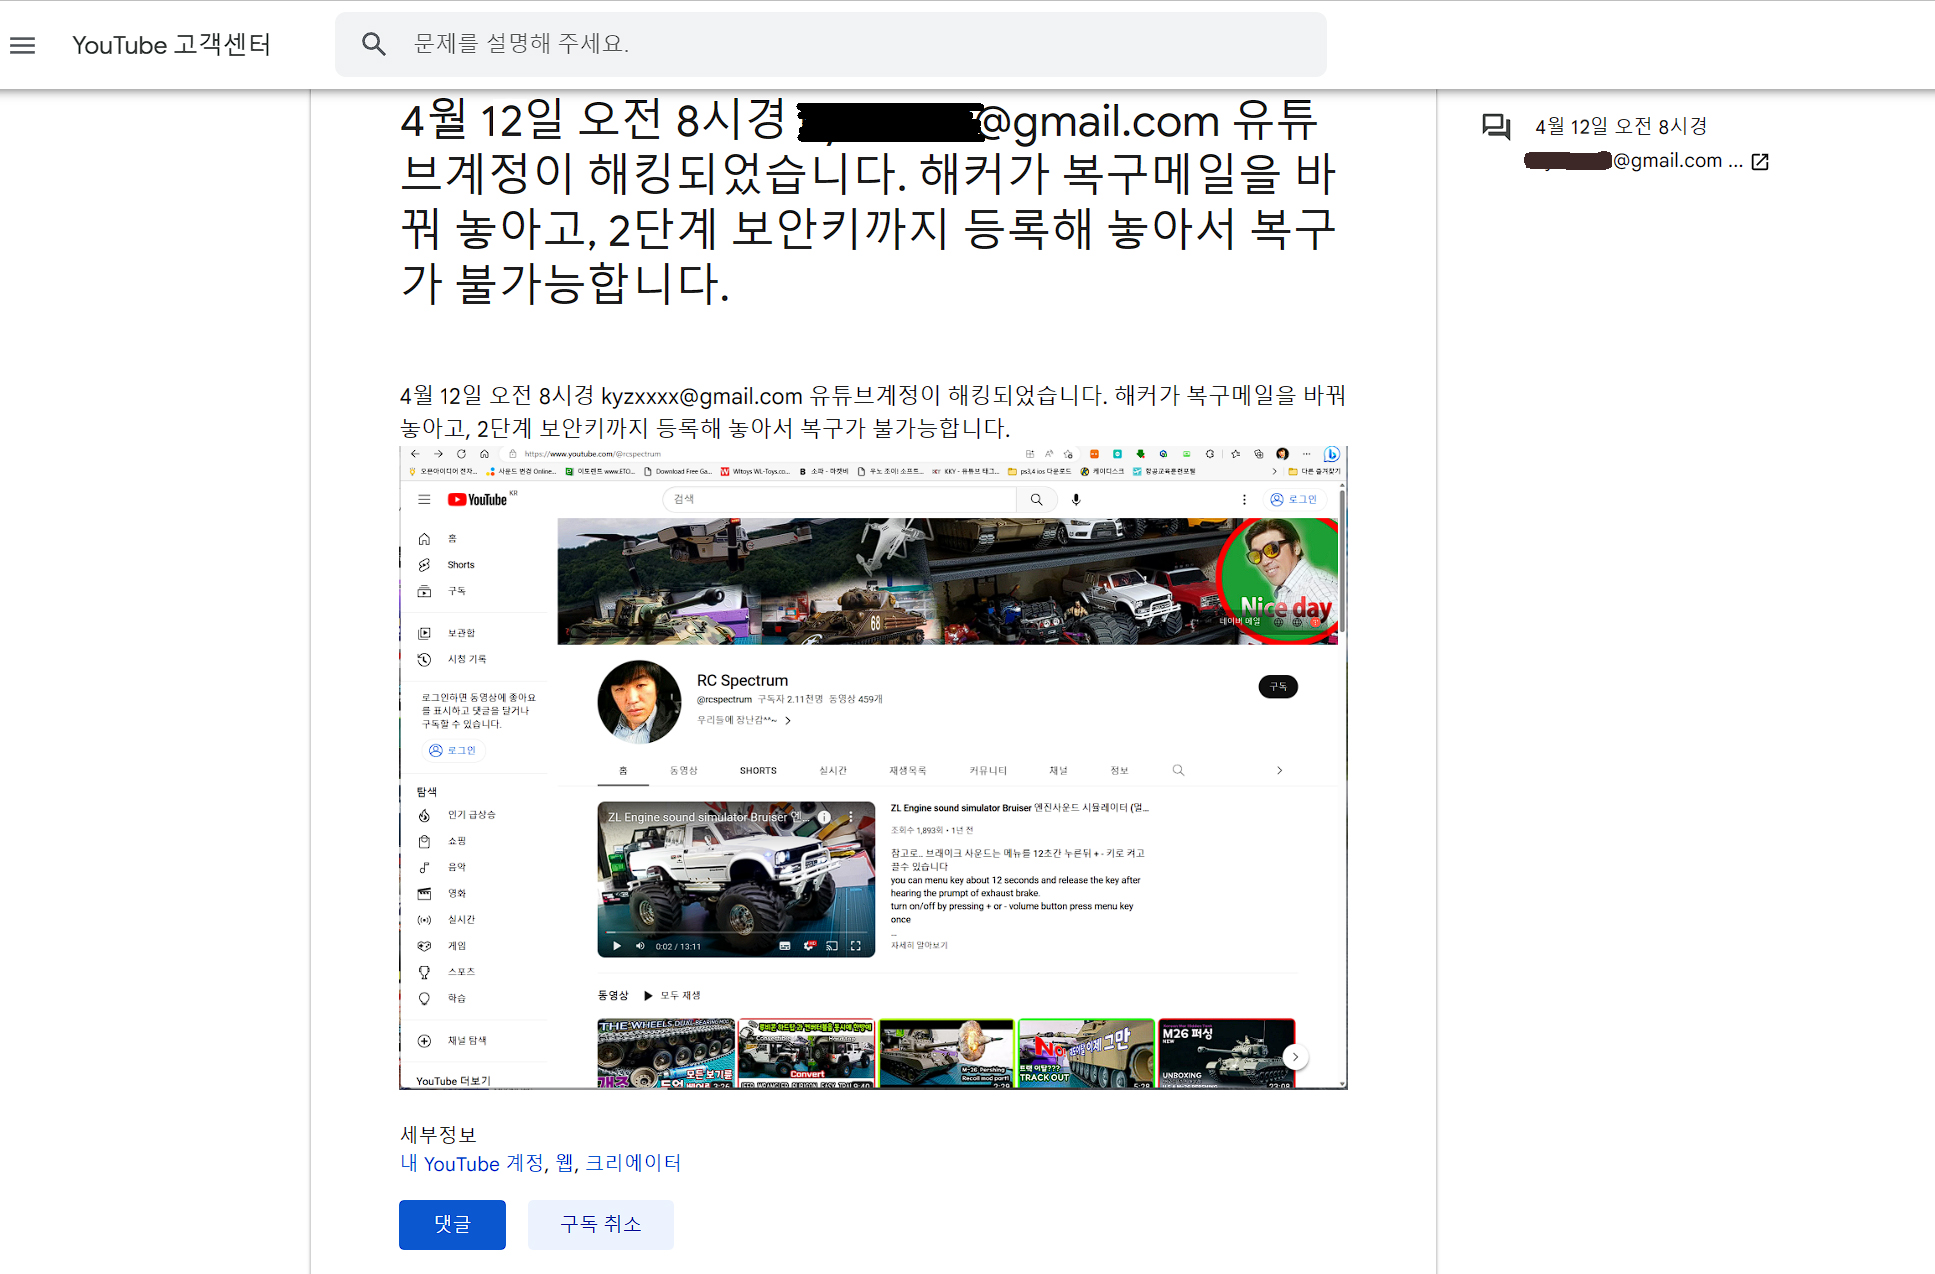Click the 인기 급상승 trending icon in screenshot
Image resolution: width=1935 pixels, height=1274 pixels.
coord(424,815)
